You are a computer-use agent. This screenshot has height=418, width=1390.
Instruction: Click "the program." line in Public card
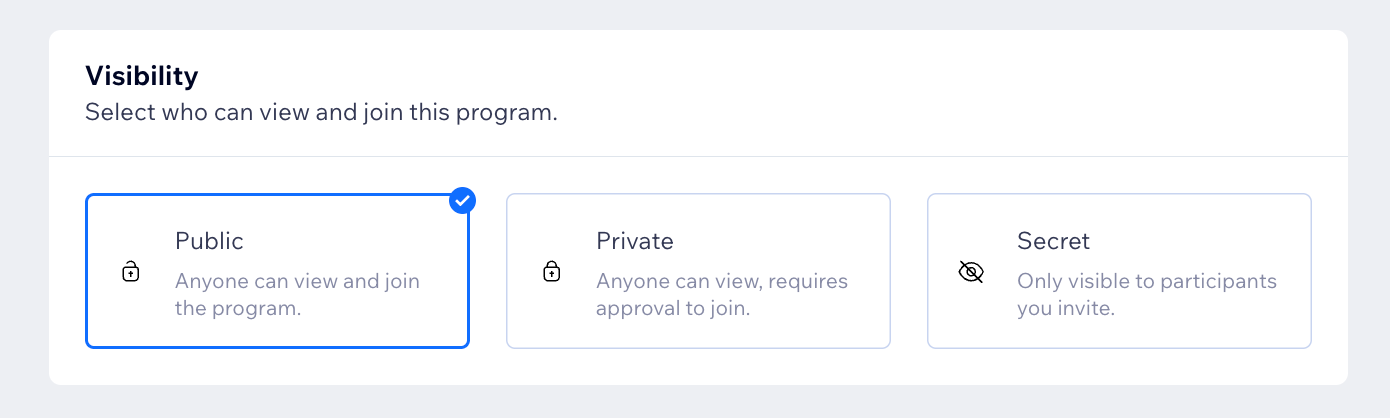(237, 308)
